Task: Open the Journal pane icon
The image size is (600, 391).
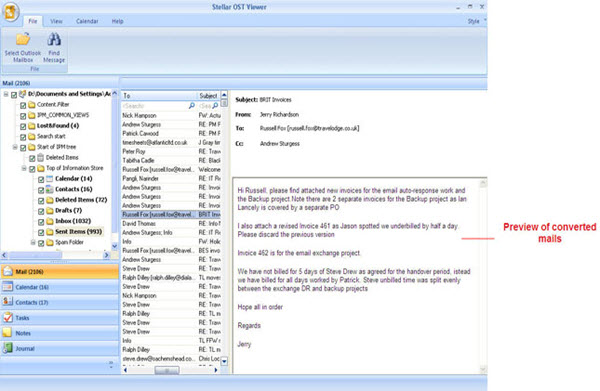Action: point(7,348)
